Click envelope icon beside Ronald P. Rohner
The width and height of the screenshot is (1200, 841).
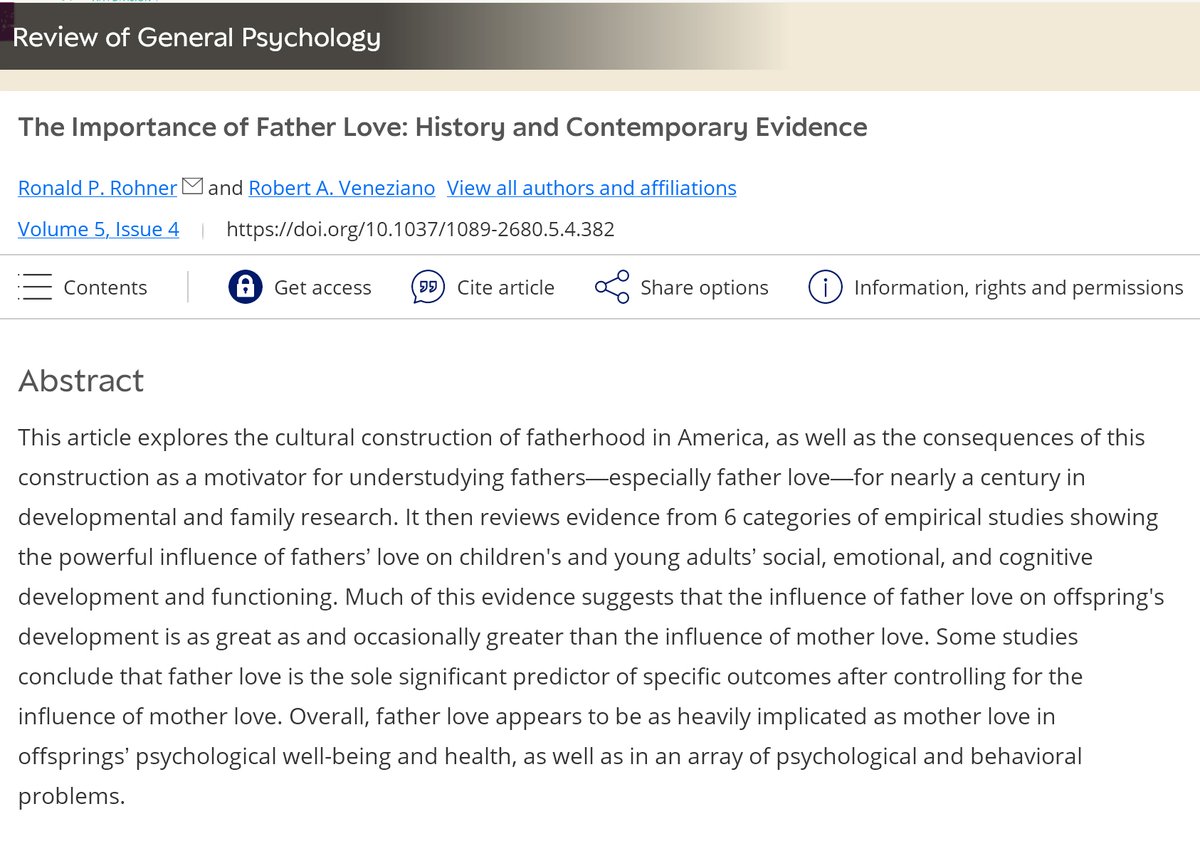[192, 186]
